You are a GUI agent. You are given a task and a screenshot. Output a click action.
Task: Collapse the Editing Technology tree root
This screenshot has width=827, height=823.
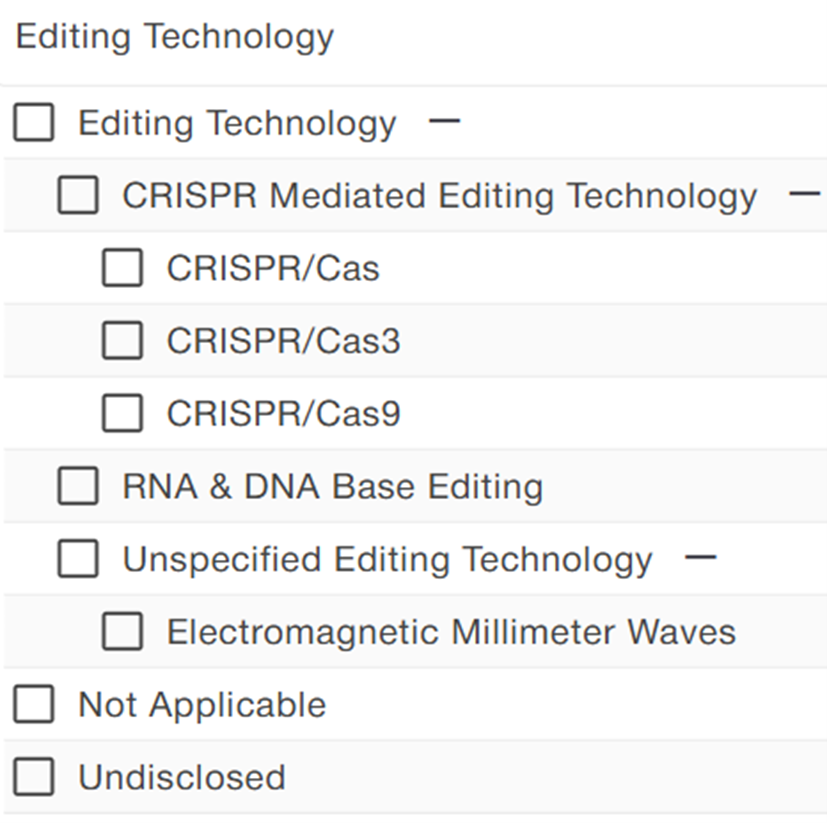(x=444, y=122)
